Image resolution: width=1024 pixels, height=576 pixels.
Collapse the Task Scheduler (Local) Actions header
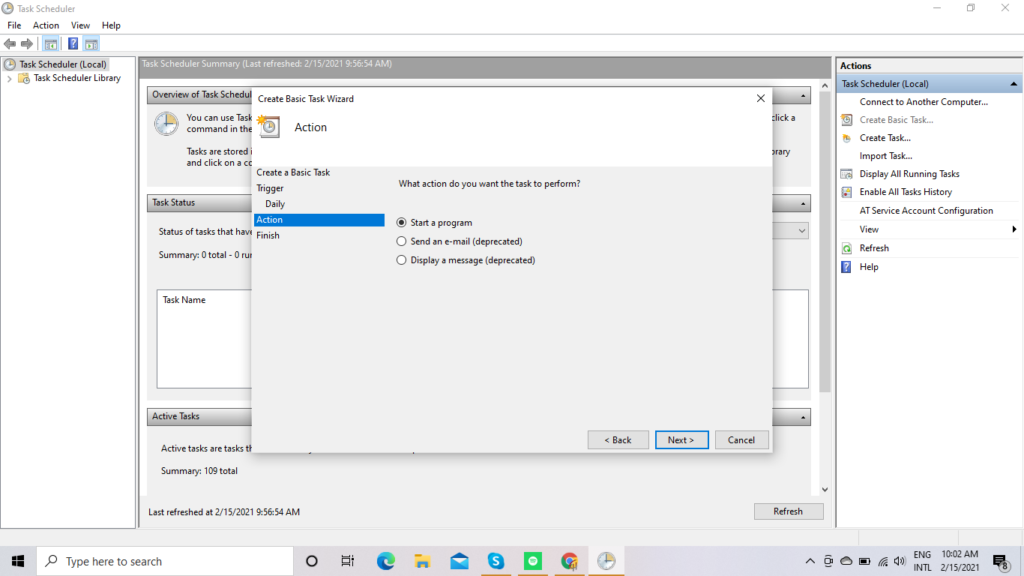[x=1014, y=84]
